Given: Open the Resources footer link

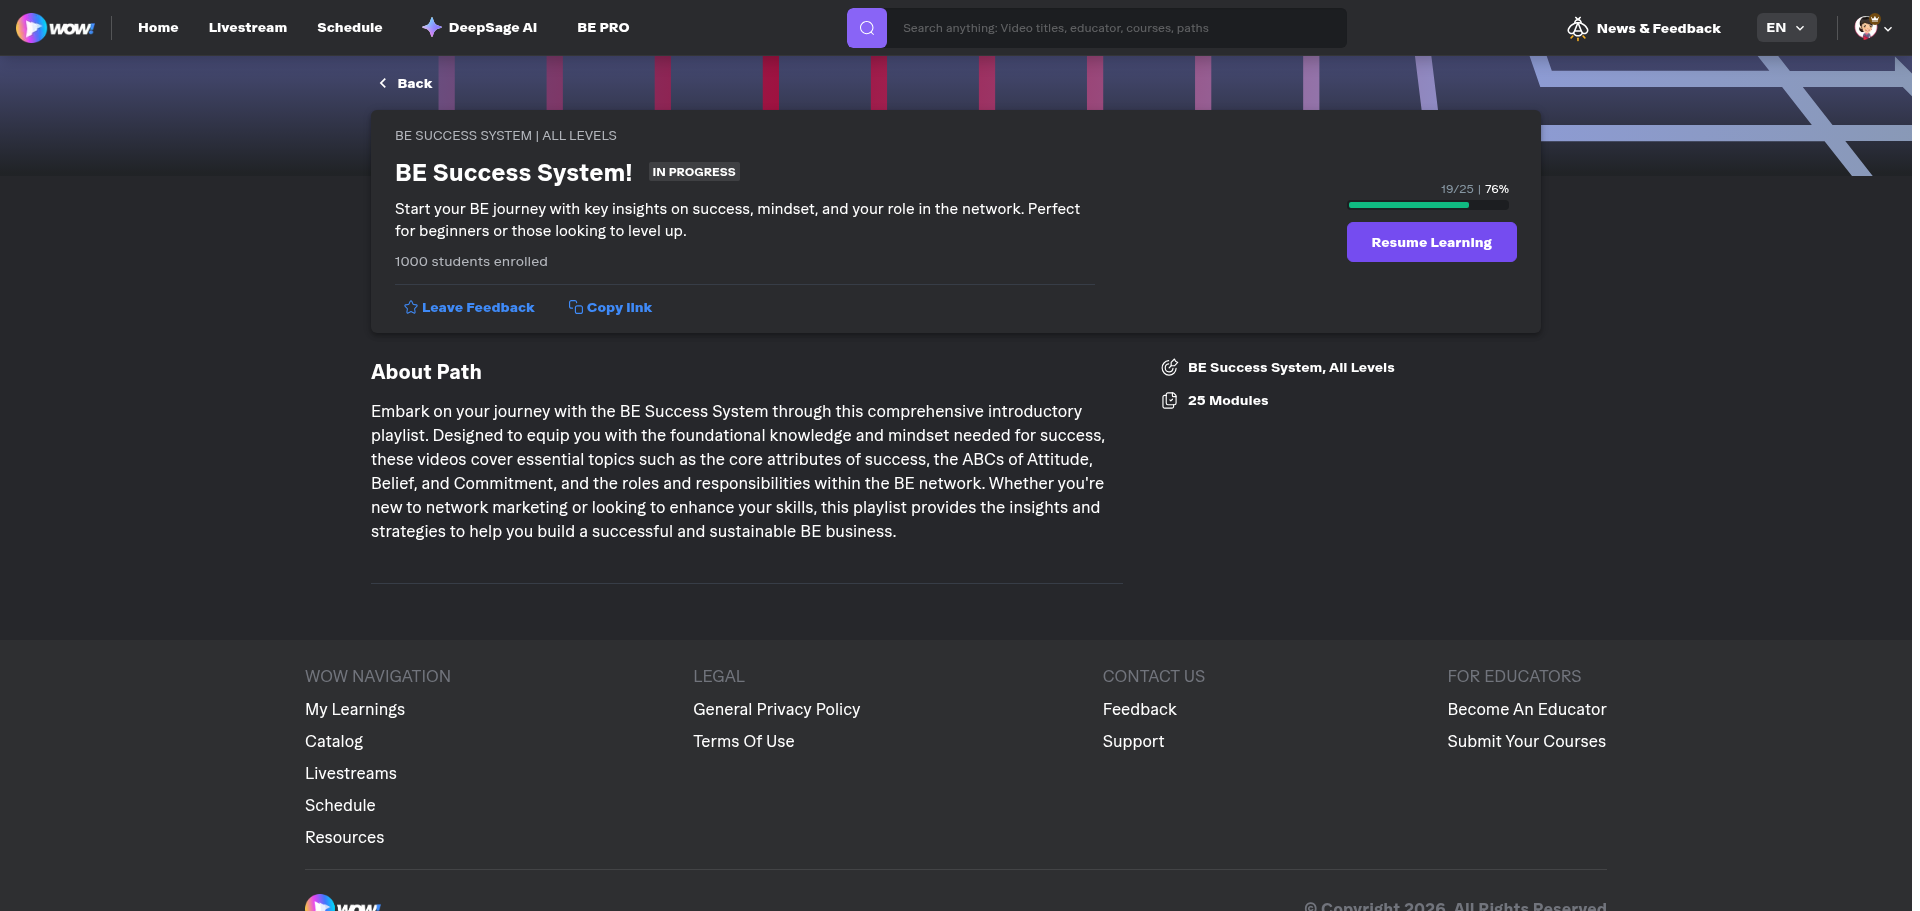Looking at the screenshot, I should click(x=345, y=837).
